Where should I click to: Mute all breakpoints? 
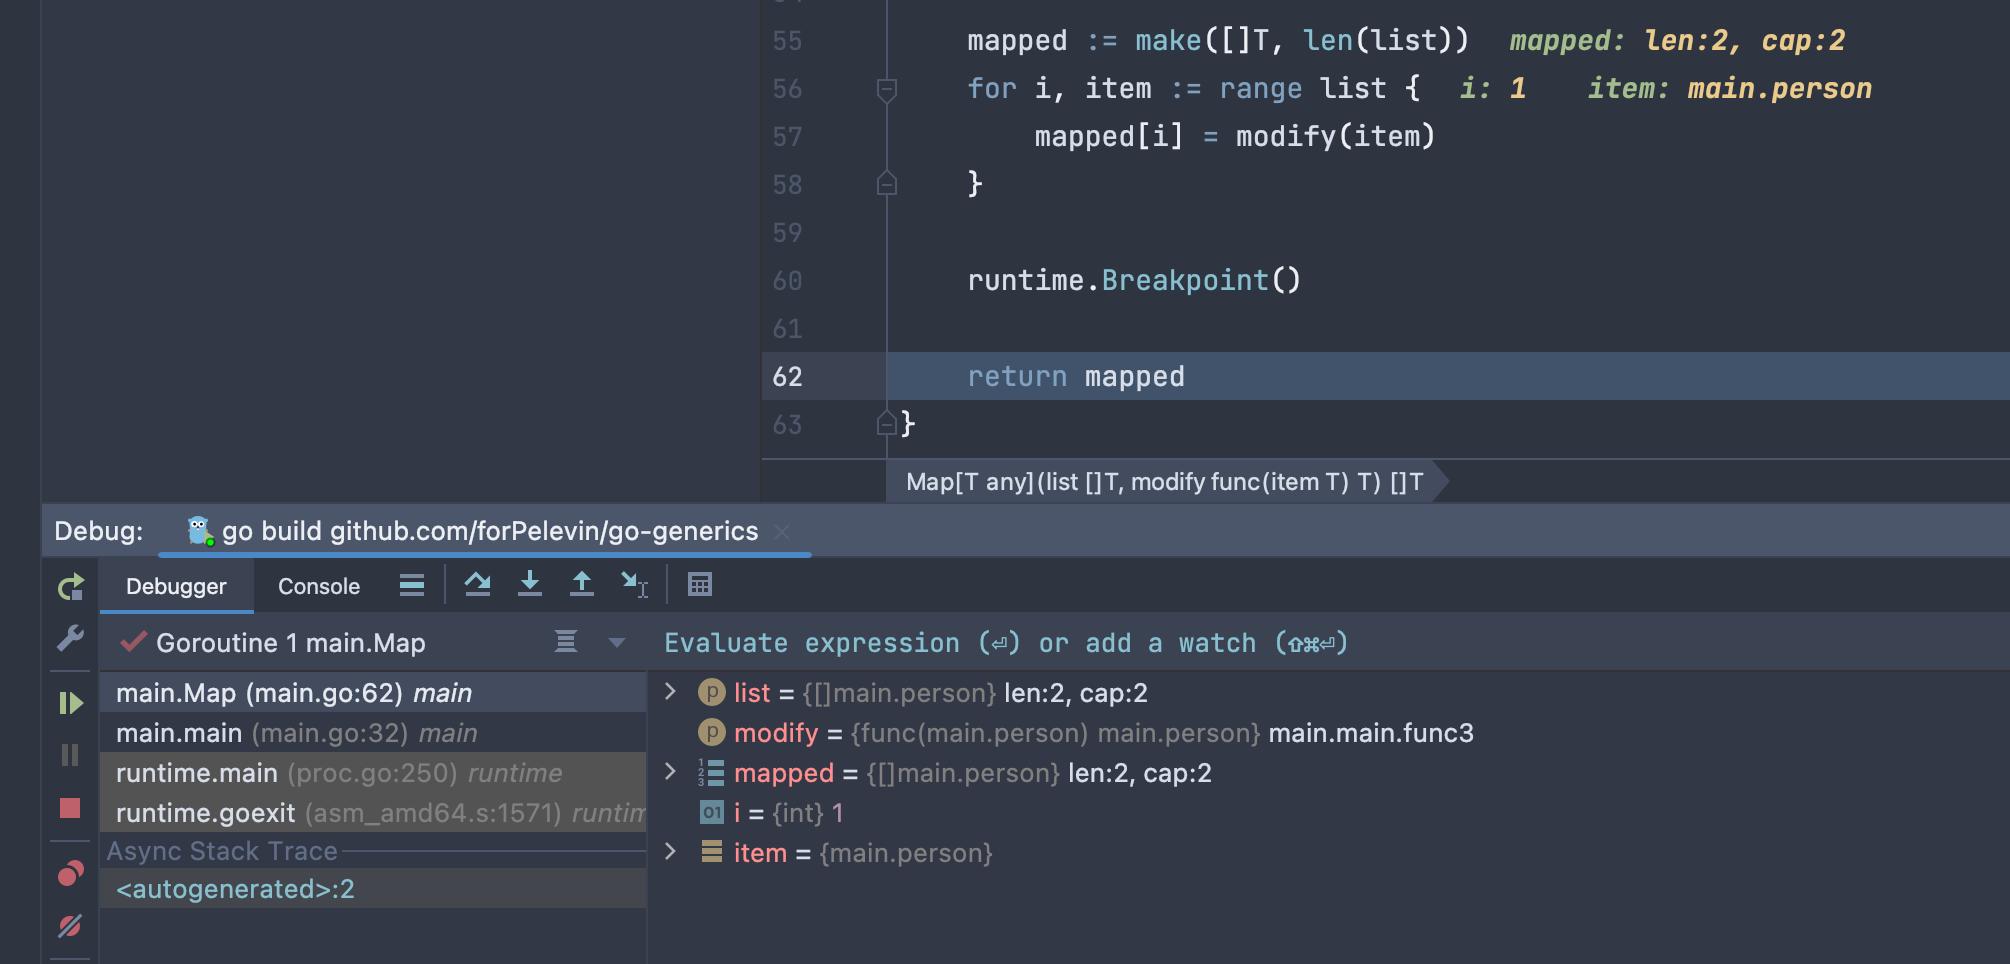tap(70, 926)
